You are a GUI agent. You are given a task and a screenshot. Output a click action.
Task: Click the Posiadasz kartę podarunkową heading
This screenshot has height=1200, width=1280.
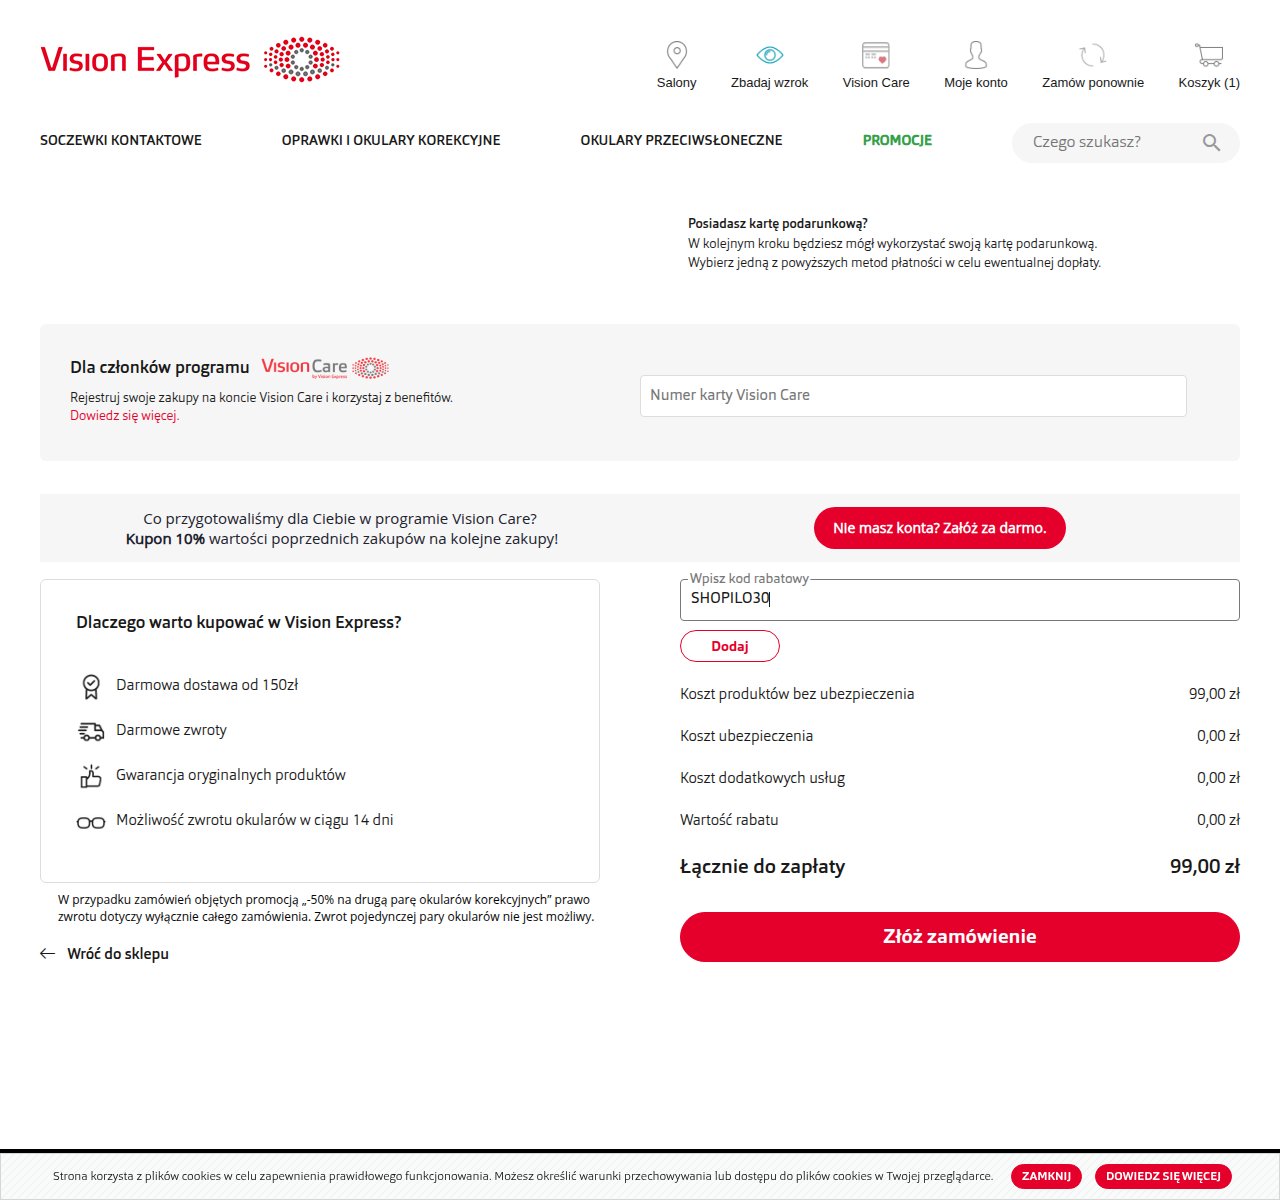(x=778, y=224)
